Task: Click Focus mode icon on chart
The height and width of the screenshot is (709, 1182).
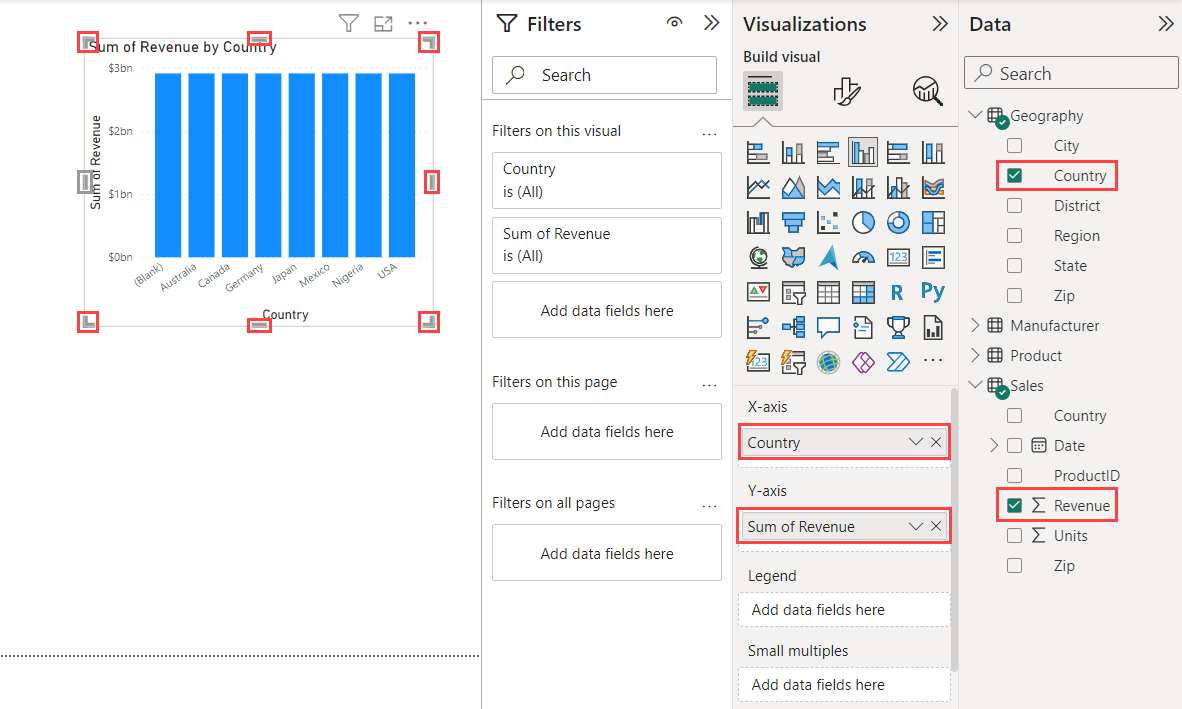Action: [383, 23]
